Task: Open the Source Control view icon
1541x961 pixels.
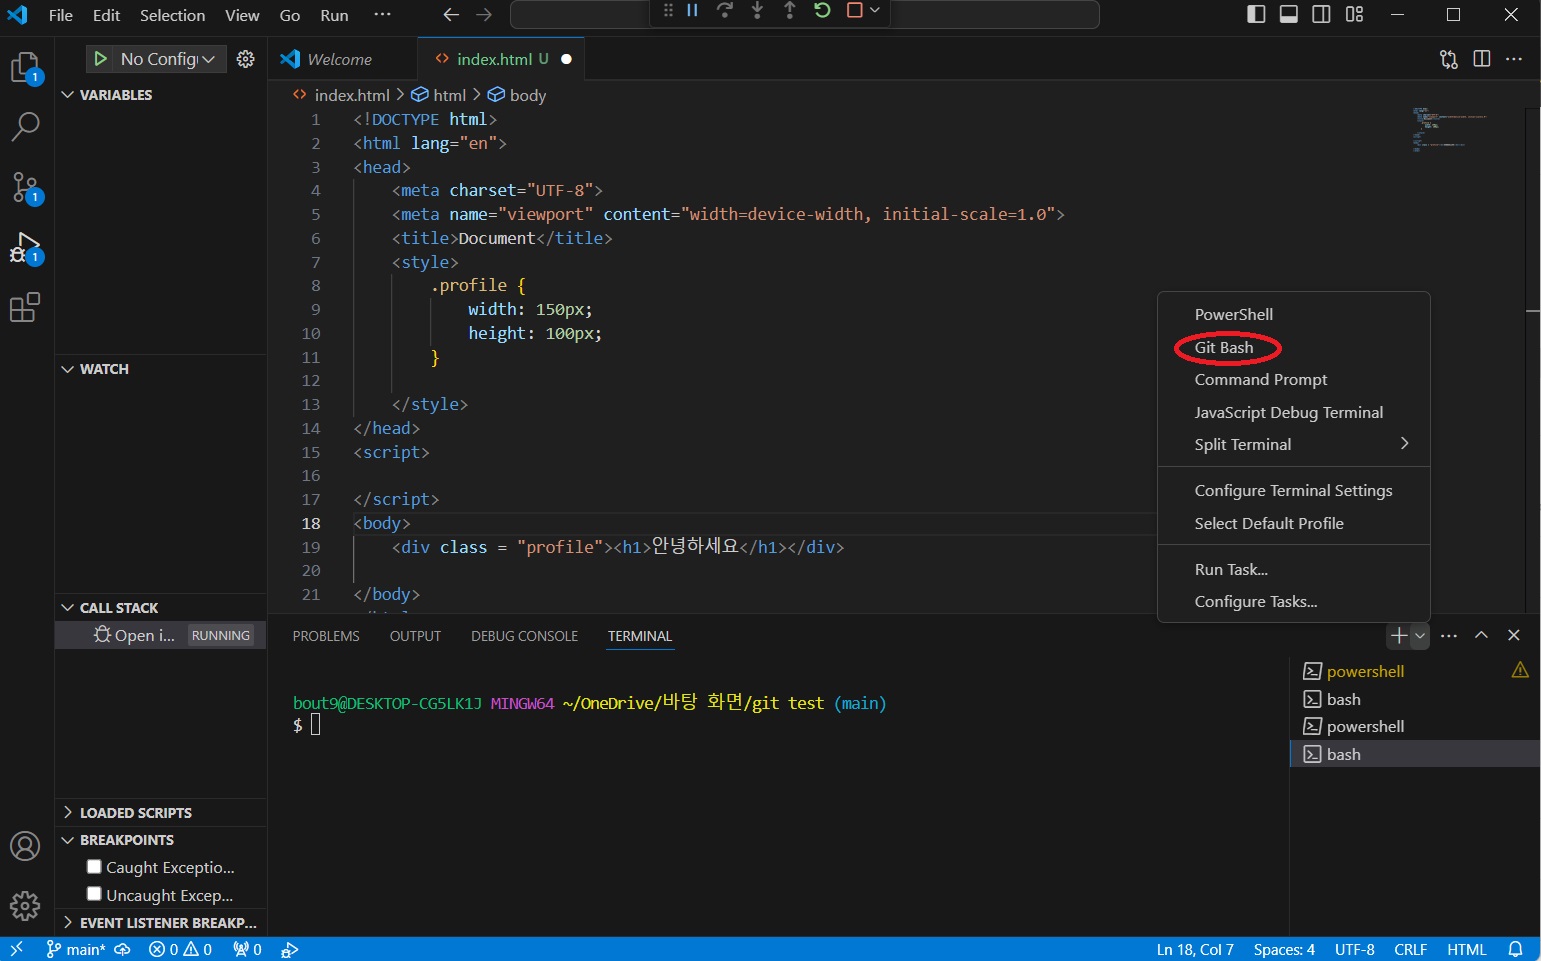Action: point(25,187)
